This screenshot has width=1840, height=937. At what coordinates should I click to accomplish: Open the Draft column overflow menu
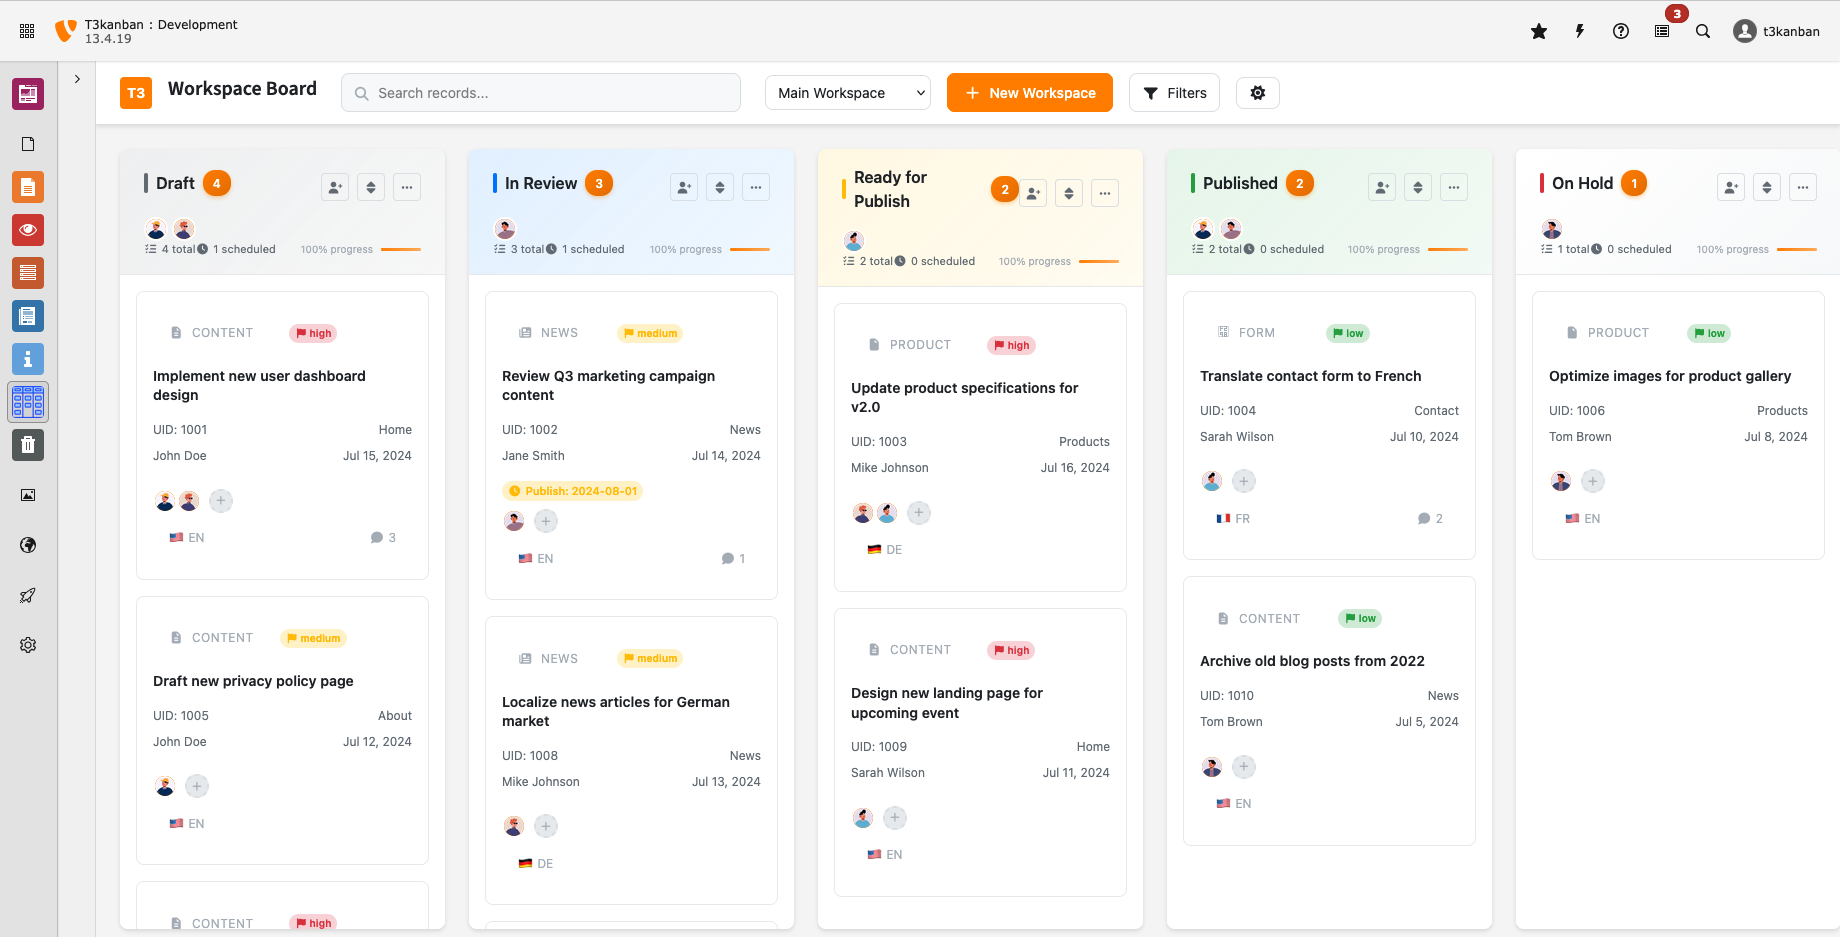[x=406, y=187]
